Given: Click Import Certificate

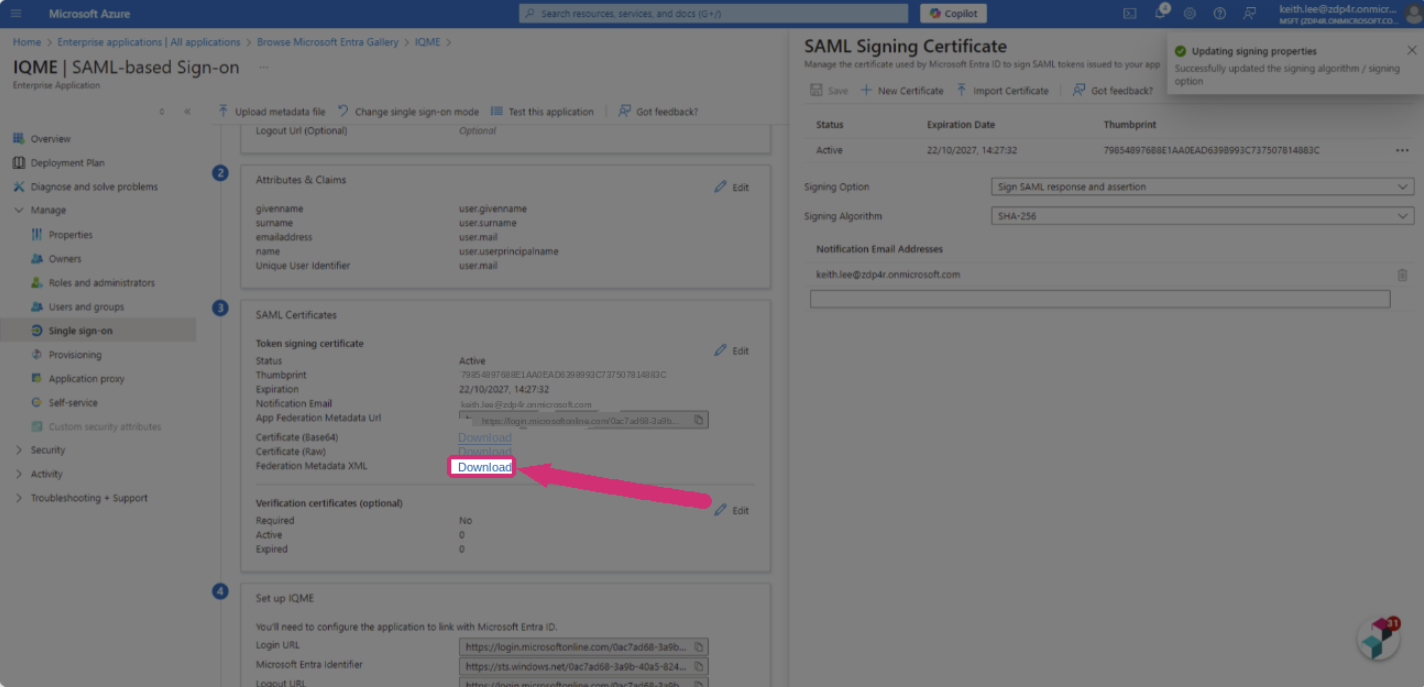Looking at the screenshot, I should point(1003,91).
